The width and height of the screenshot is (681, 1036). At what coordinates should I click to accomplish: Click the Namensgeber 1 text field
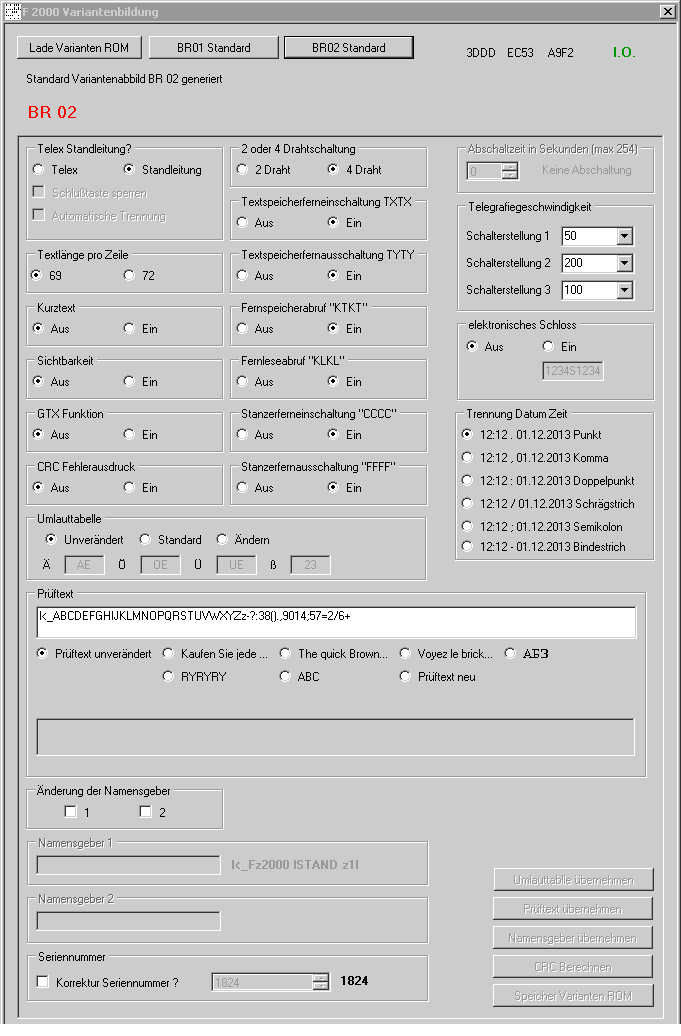click(129, 865)
